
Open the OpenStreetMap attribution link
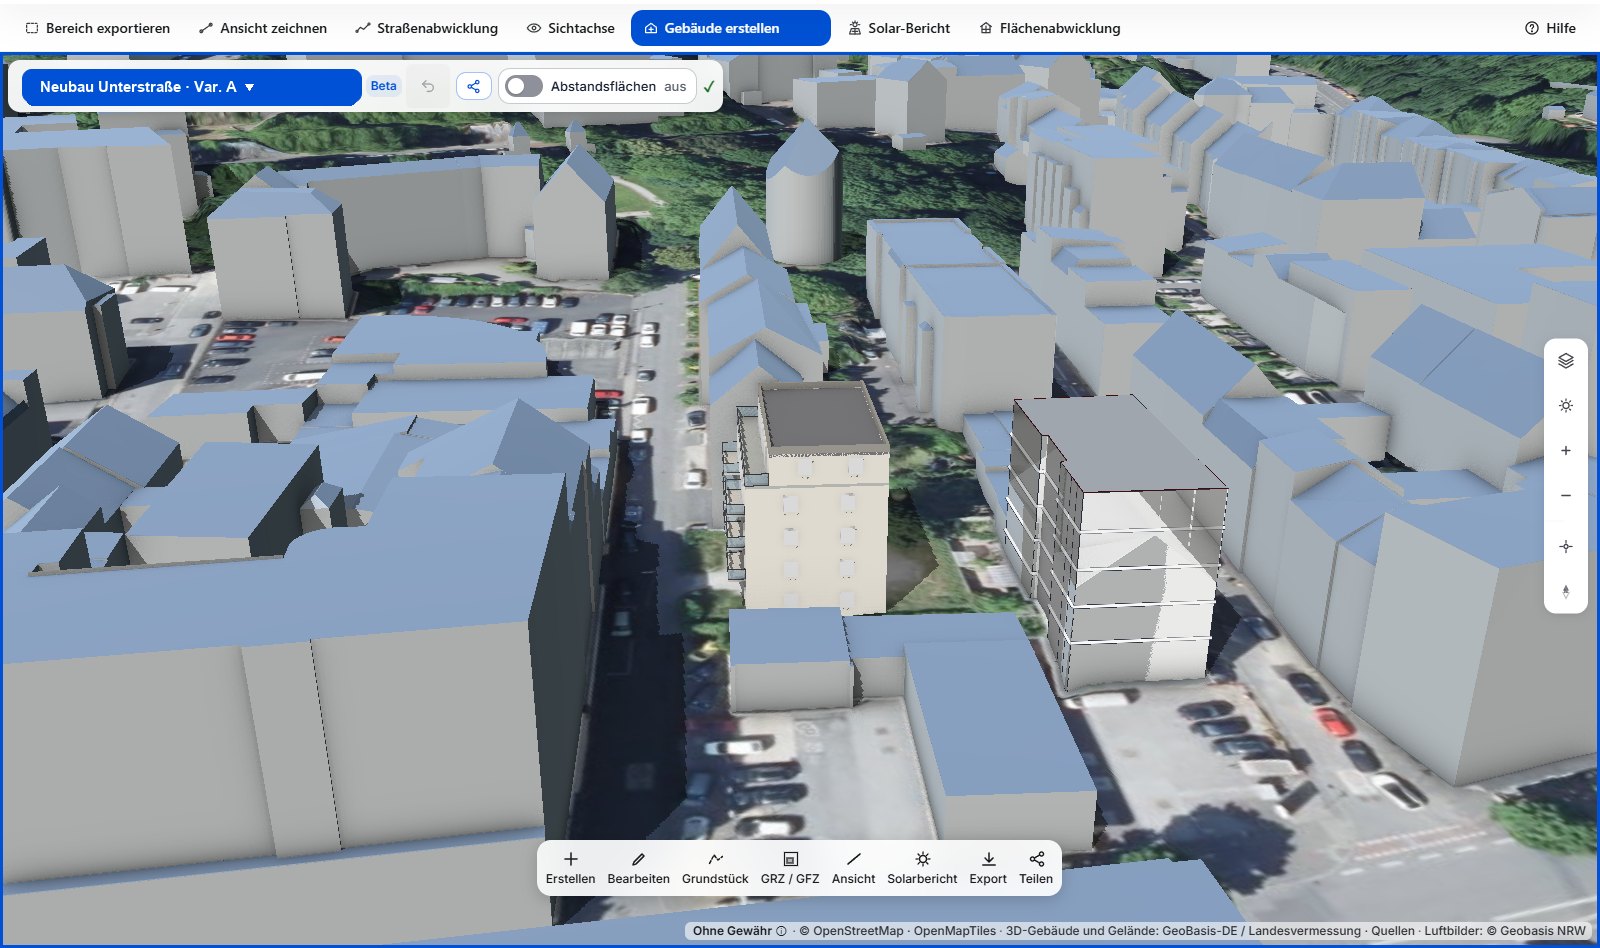click(851, 931)
